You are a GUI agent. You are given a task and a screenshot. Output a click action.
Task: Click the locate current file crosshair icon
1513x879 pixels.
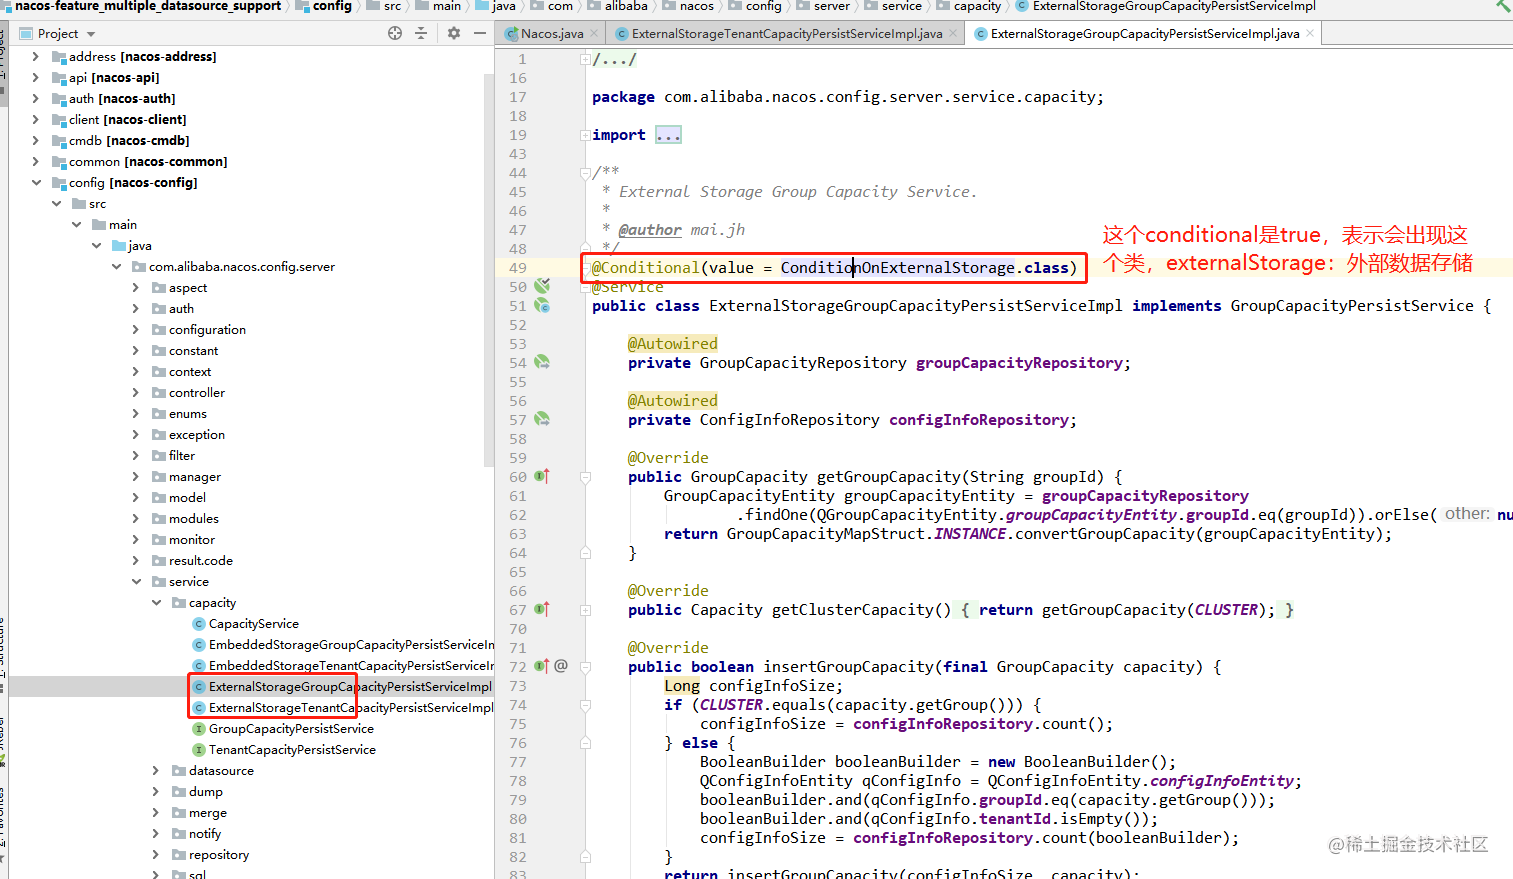pos(395,33)
